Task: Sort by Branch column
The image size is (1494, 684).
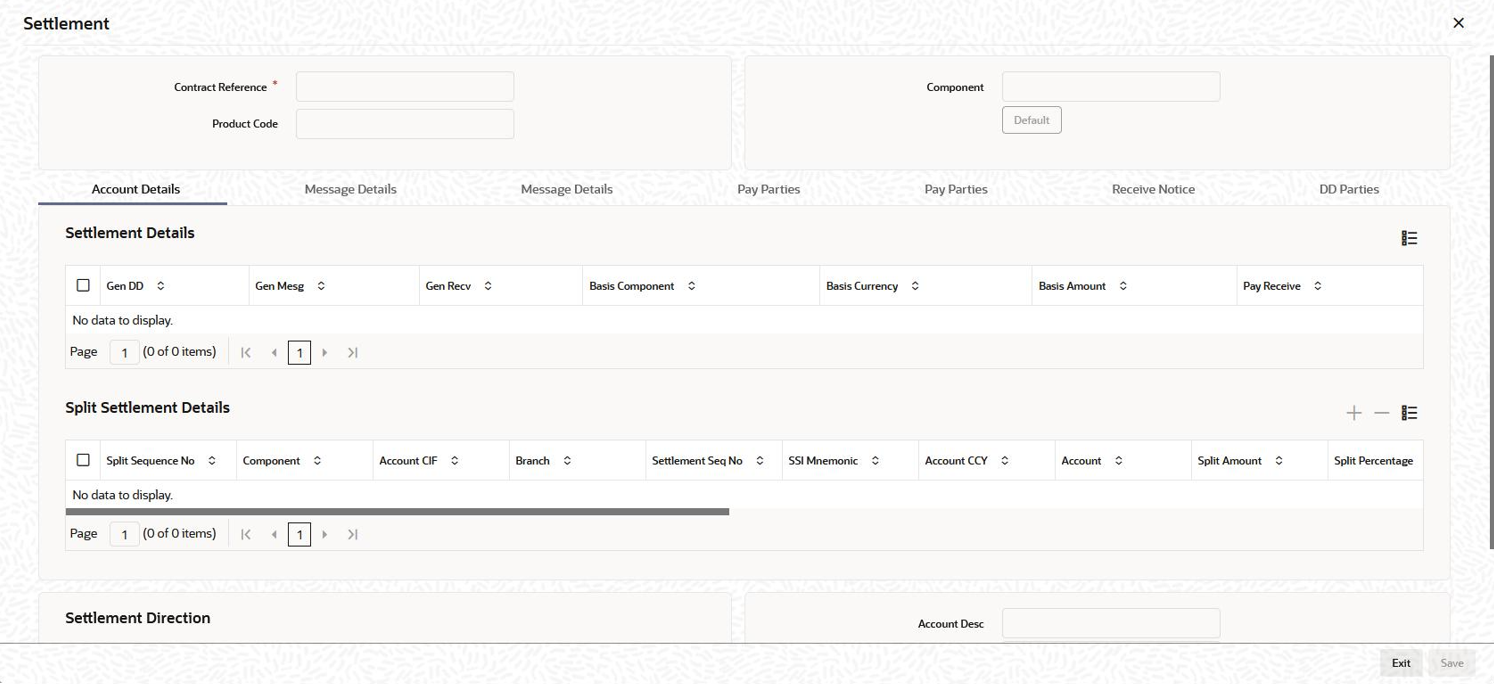Action: click(567, 461)
